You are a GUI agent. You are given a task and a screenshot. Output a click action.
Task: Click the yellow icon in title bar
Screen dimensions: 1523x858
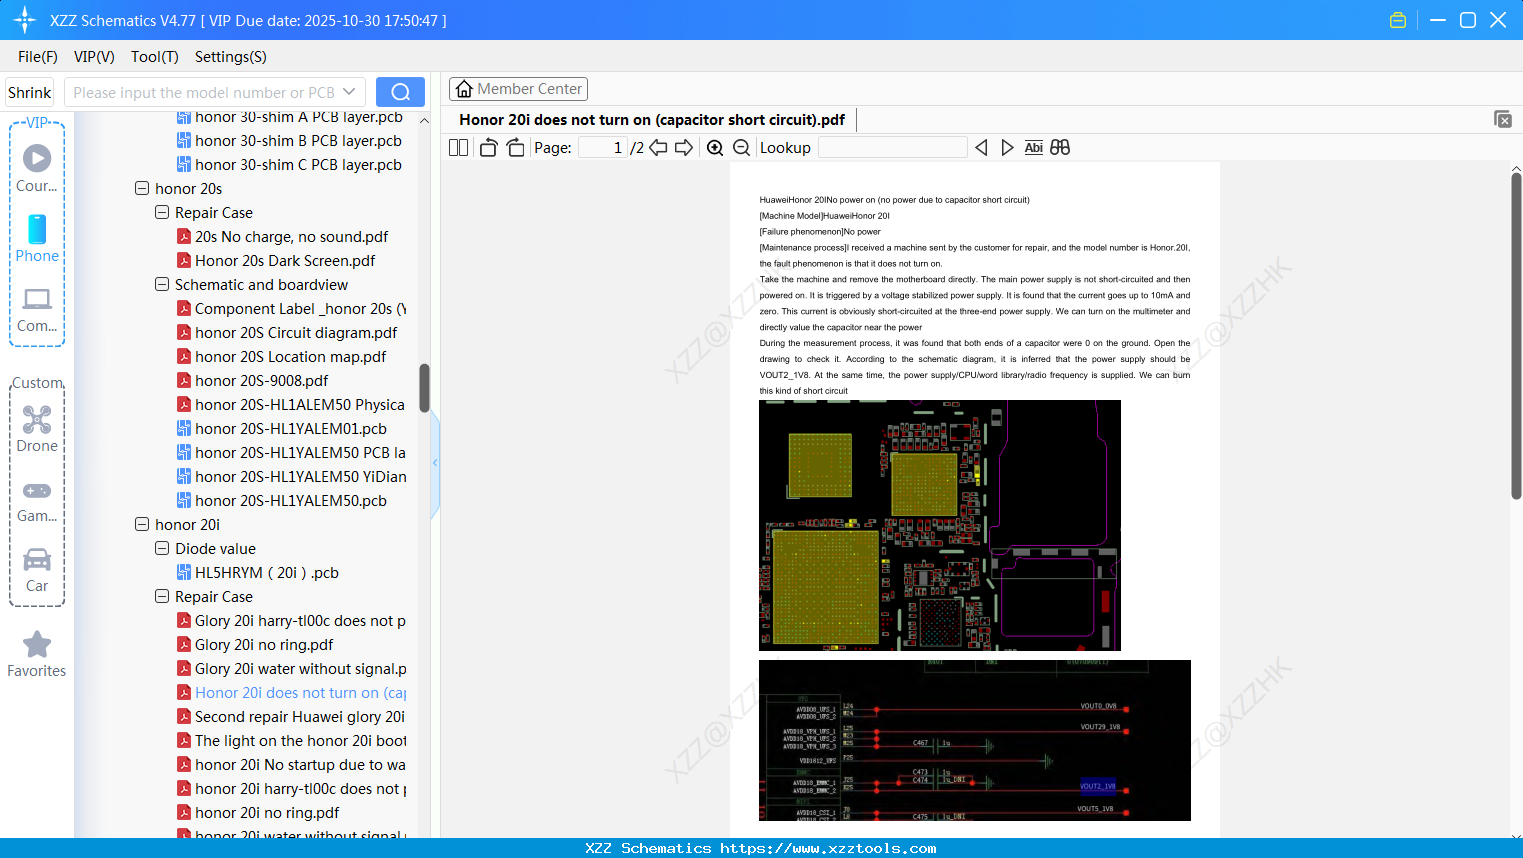pos(1398,20)
